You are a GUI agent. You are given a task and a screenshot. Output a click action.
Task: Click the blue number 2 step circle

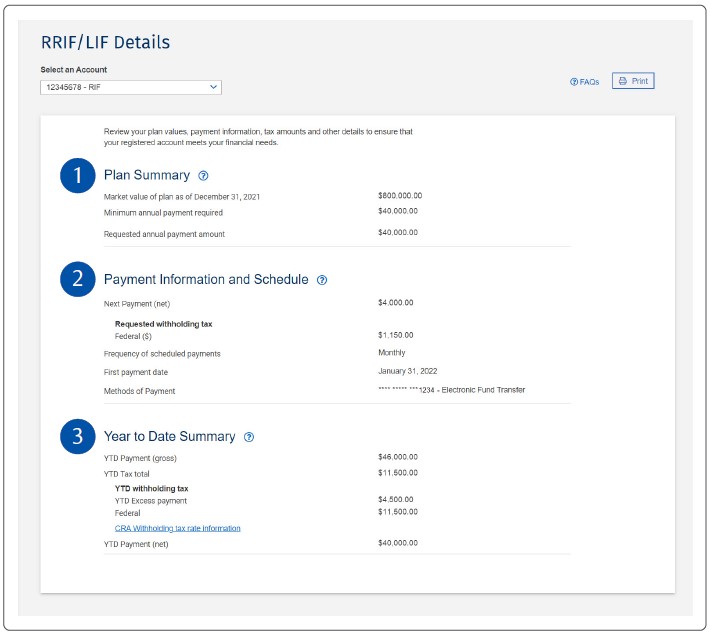tap(77, 280)
